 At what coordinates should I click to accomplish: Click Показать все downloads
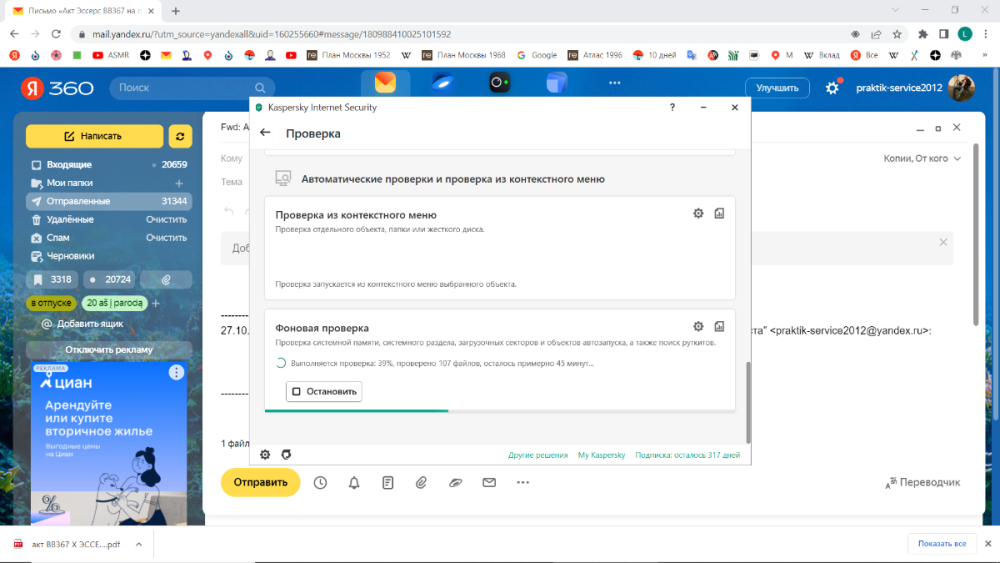[x=942, y=544]
